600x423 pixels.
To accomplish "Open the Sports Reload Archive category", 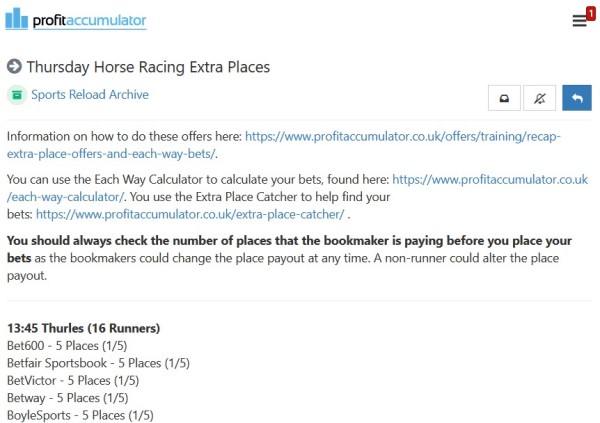I will pos(89,95).
